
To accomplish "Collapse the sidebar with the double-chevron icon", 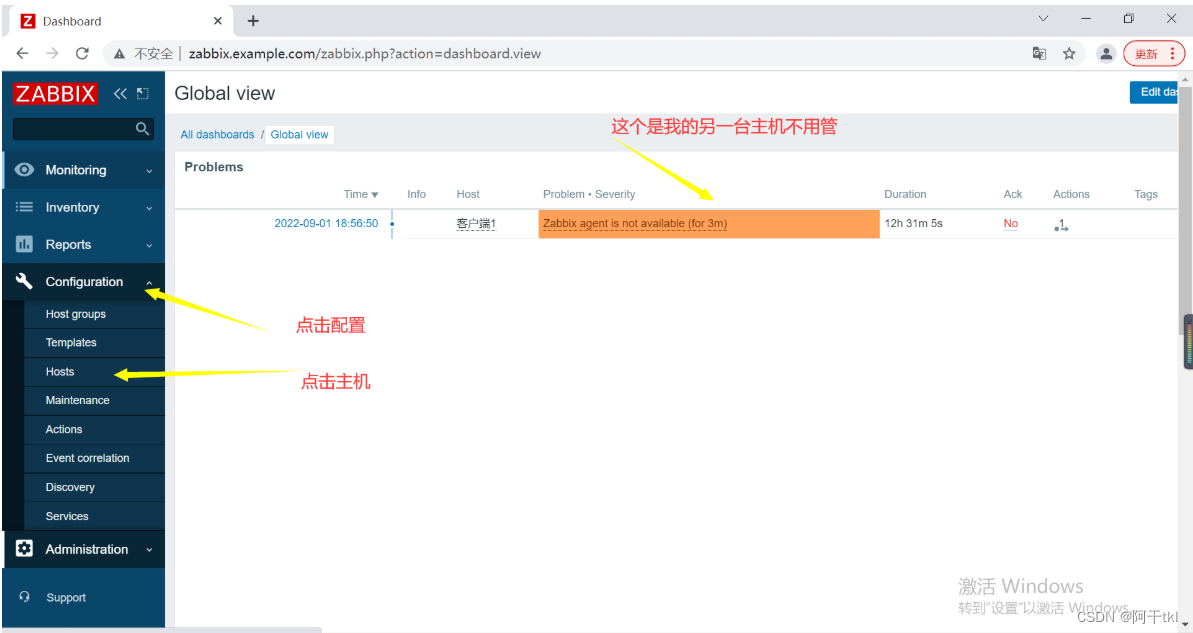I will tap(120, 93).
